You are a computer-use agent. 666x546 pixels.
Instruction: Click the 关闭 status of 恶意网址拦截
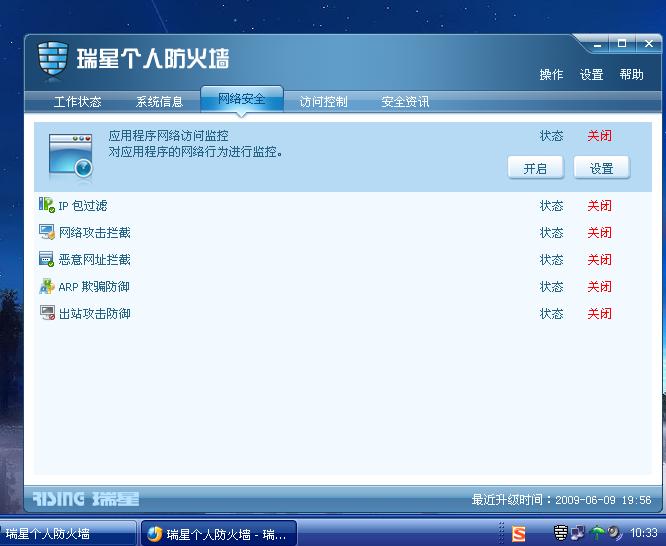pyautogui.click(x=599, y=260)
